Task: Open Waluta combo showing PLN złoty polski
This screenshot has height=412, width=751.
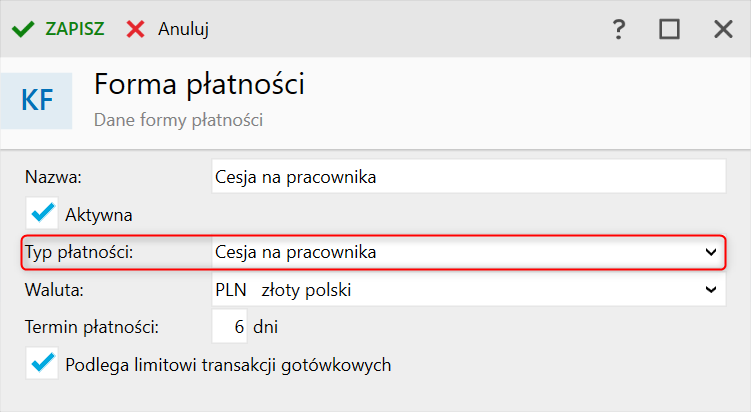Action: pyautogui.click(x=469, y=289)
